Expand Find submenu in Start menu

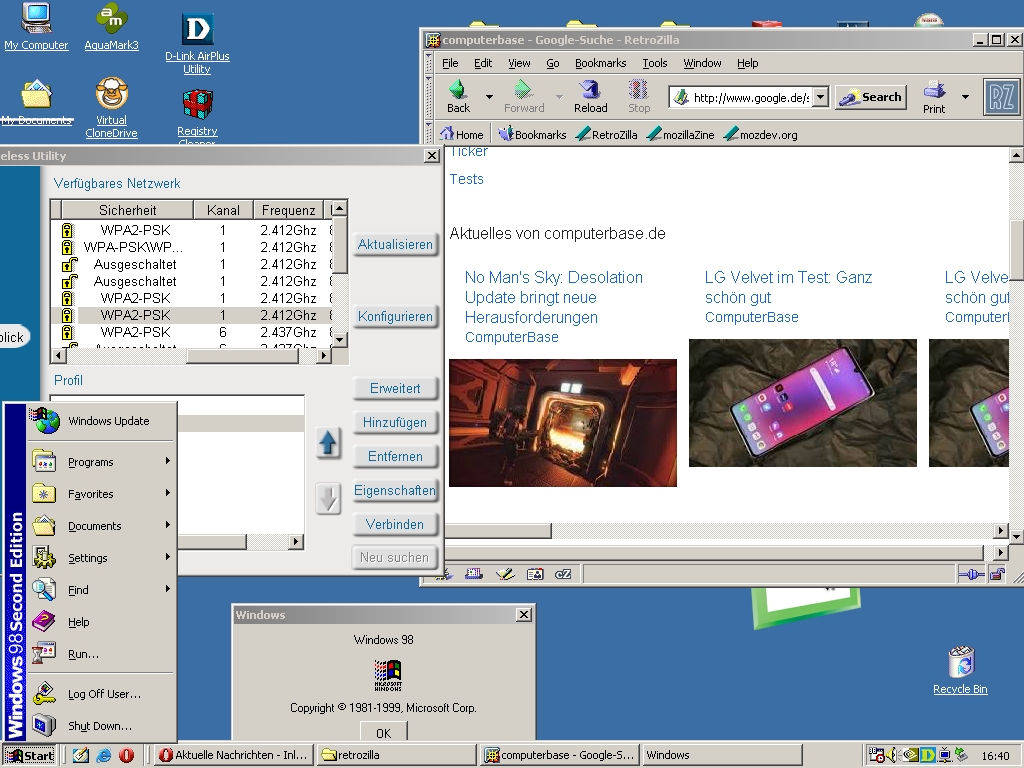pyautogui.click(x=102, y=590)
